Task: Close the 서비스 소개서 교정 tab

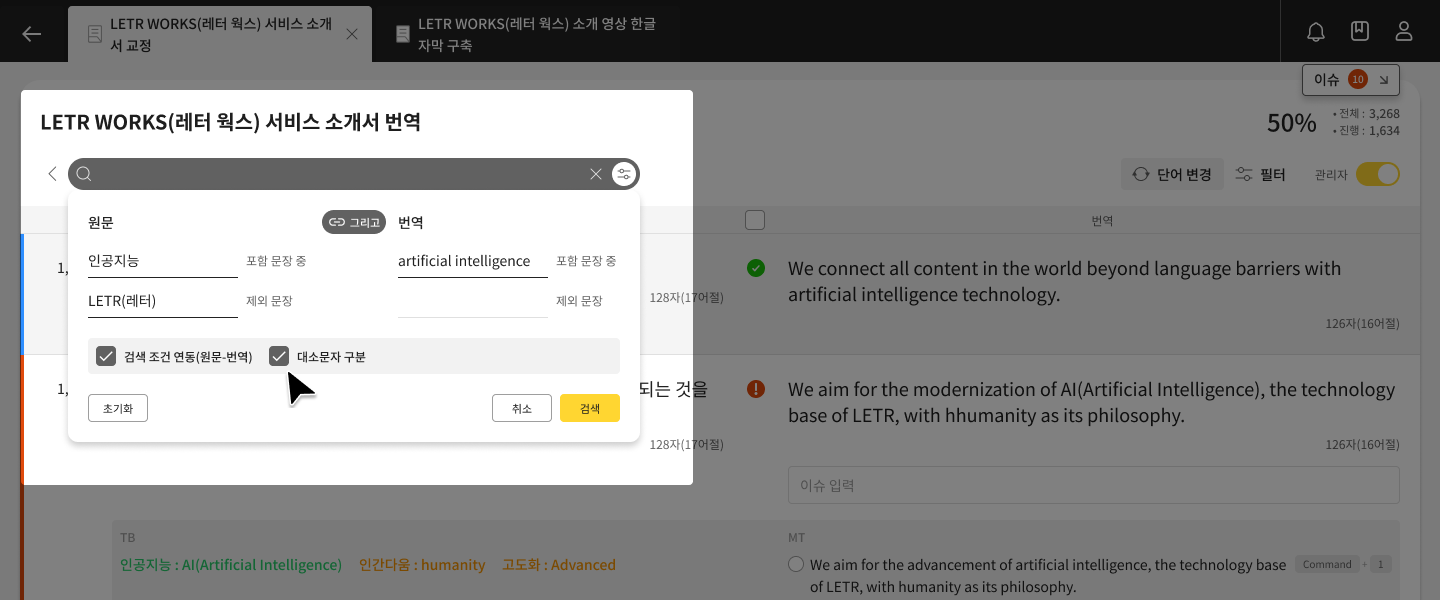Action: [x=351, y=34]
